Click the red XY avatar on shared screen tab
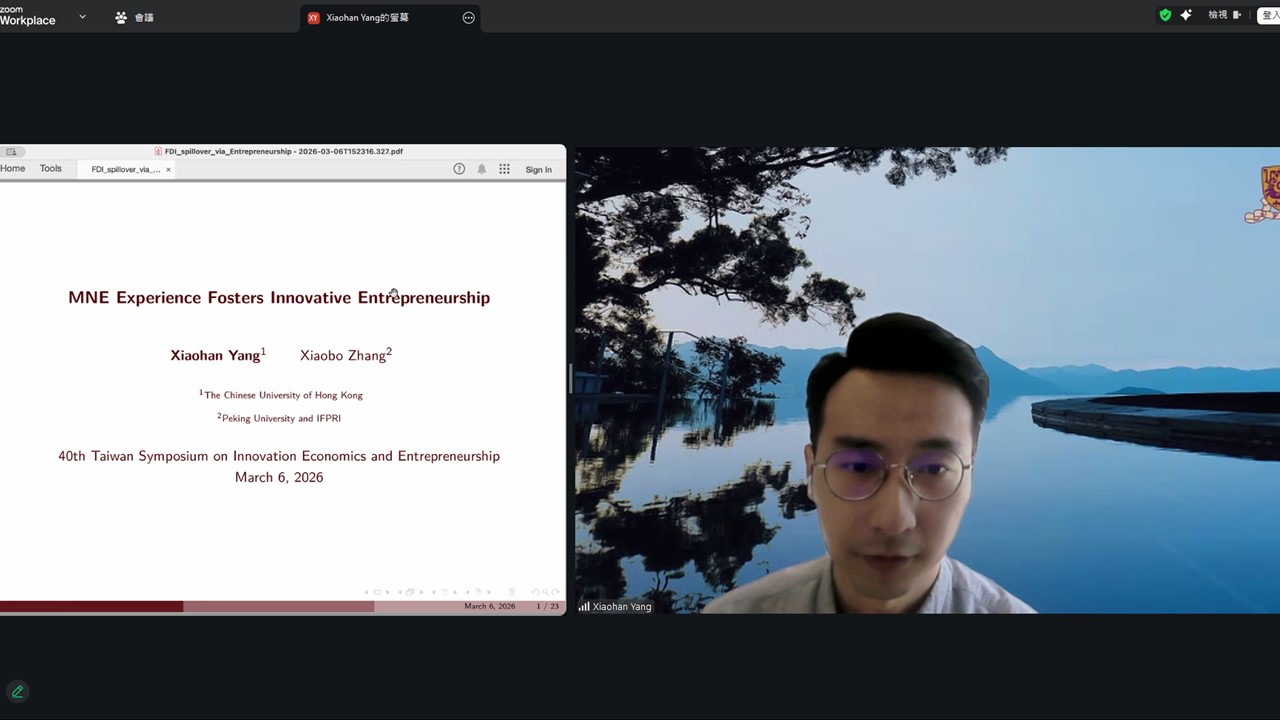The image size is (1280, 720). pos(313,18)
